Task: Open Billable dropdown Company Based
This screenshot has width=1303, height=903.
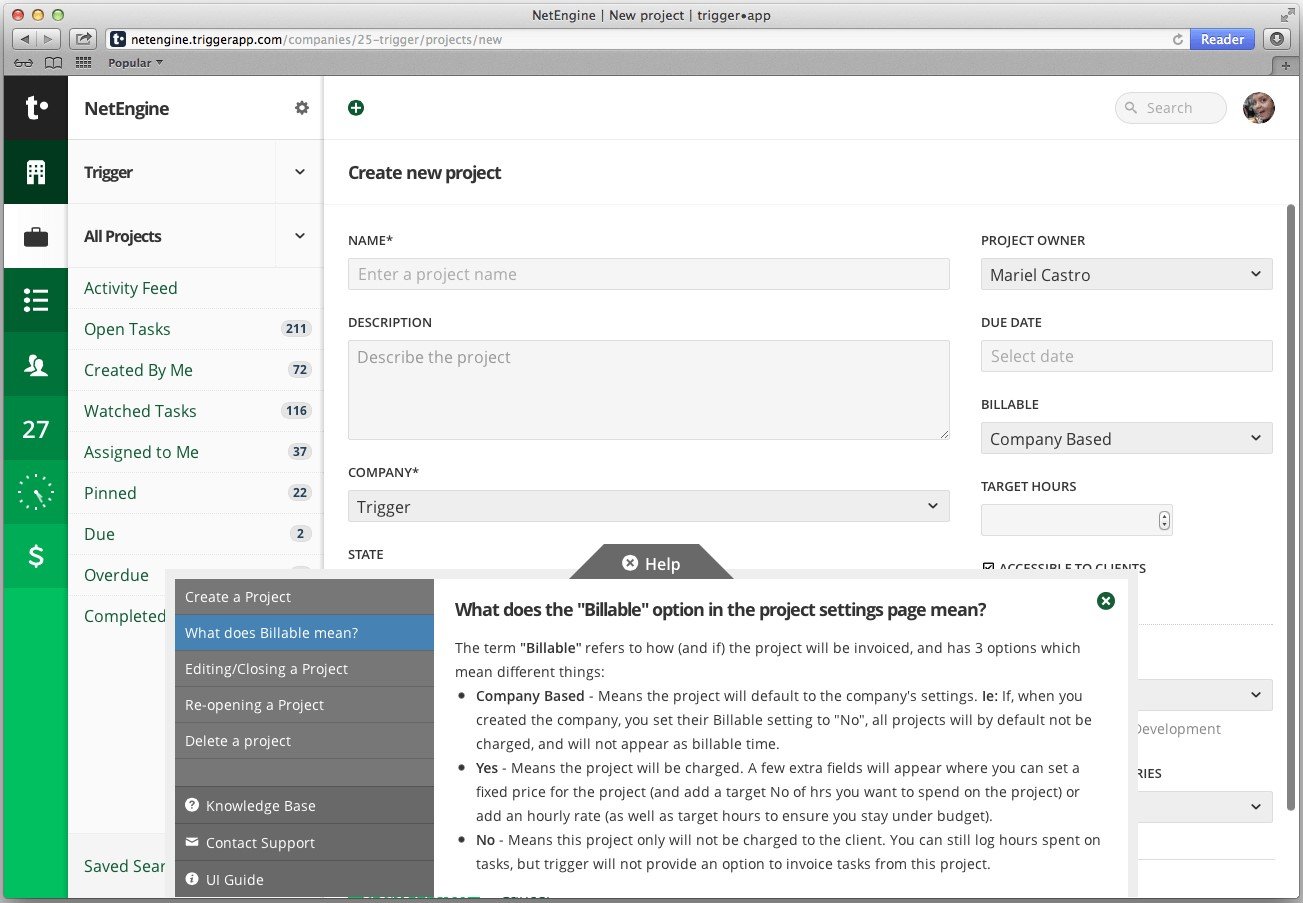Action: [x=1127, y=438]
